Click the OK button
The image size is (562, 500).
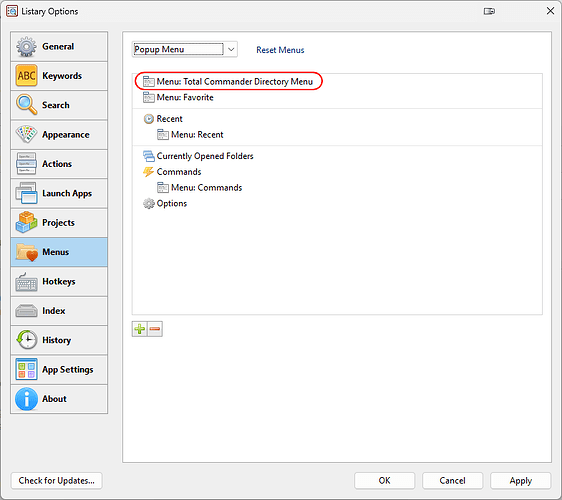pos(385,480)
